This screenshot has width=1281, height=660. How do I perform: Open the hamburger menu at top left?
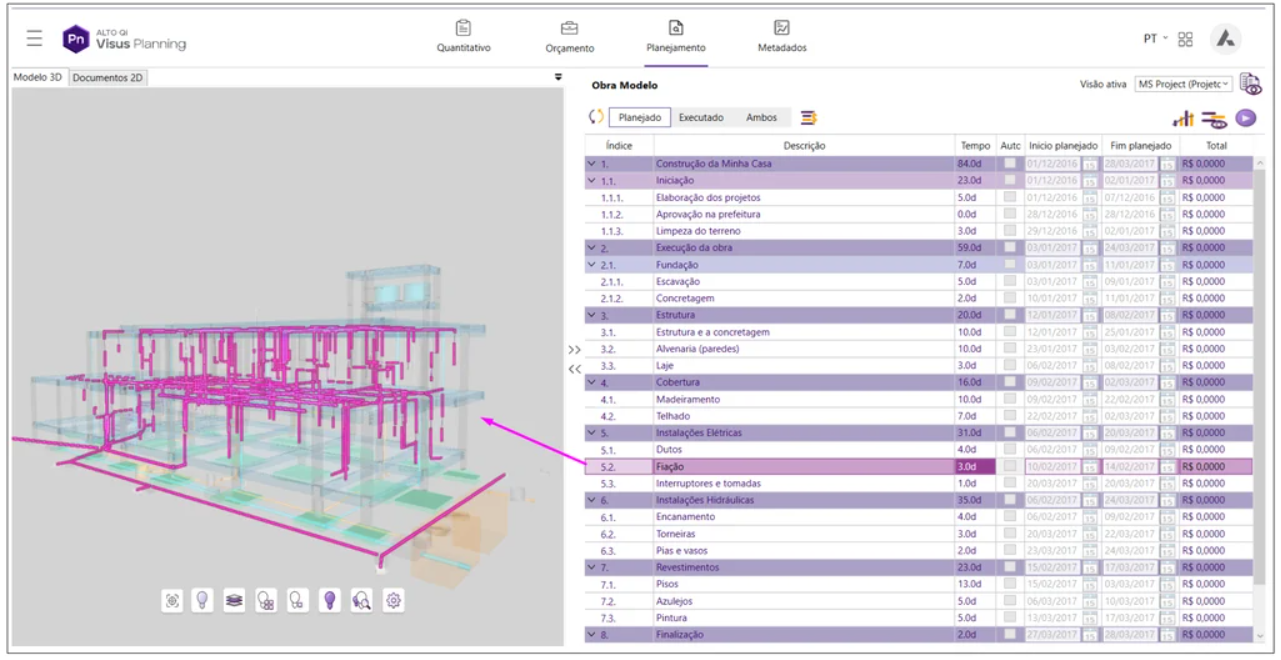35,39
